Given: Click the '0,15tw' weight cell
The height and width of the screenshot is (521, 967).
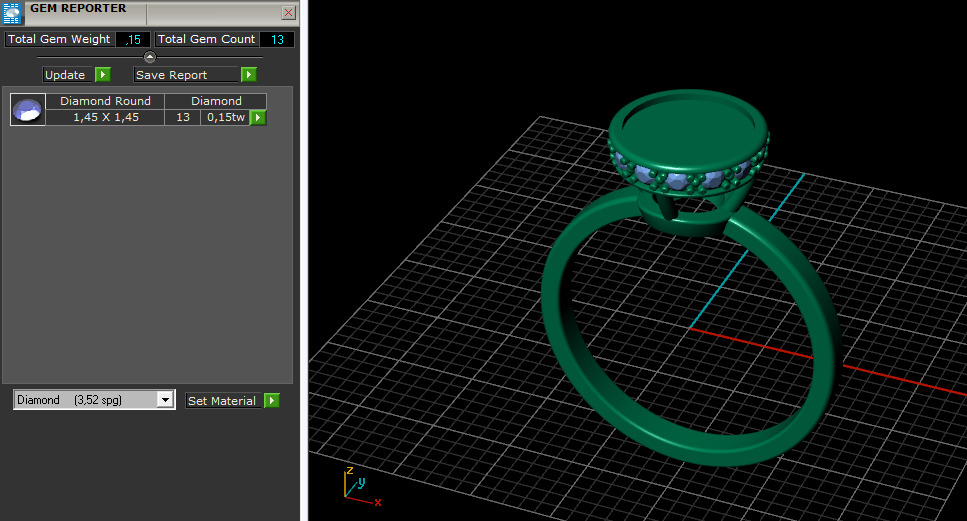Looking at the screenshot, I should (225, 117).
